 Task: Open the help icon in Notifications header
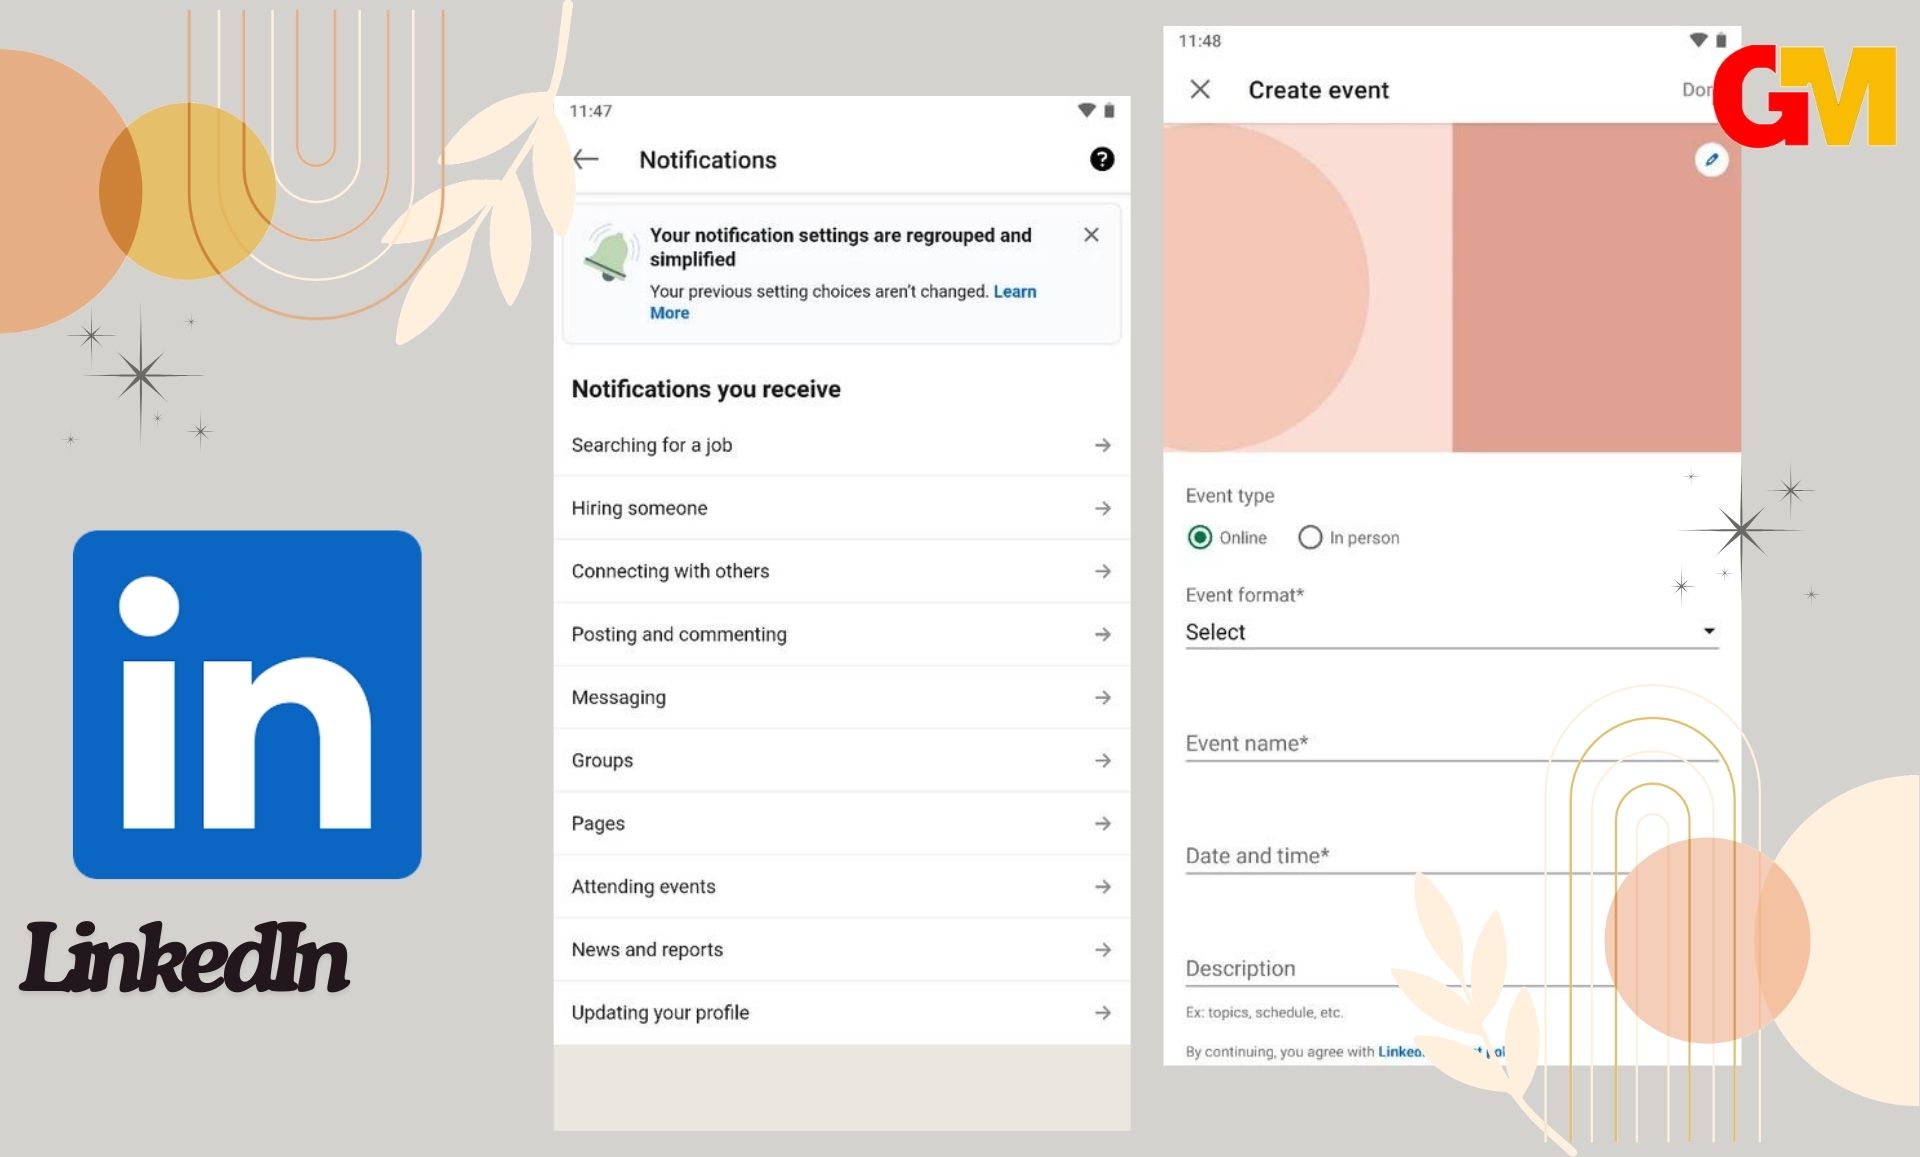[x=1101, y=159]
